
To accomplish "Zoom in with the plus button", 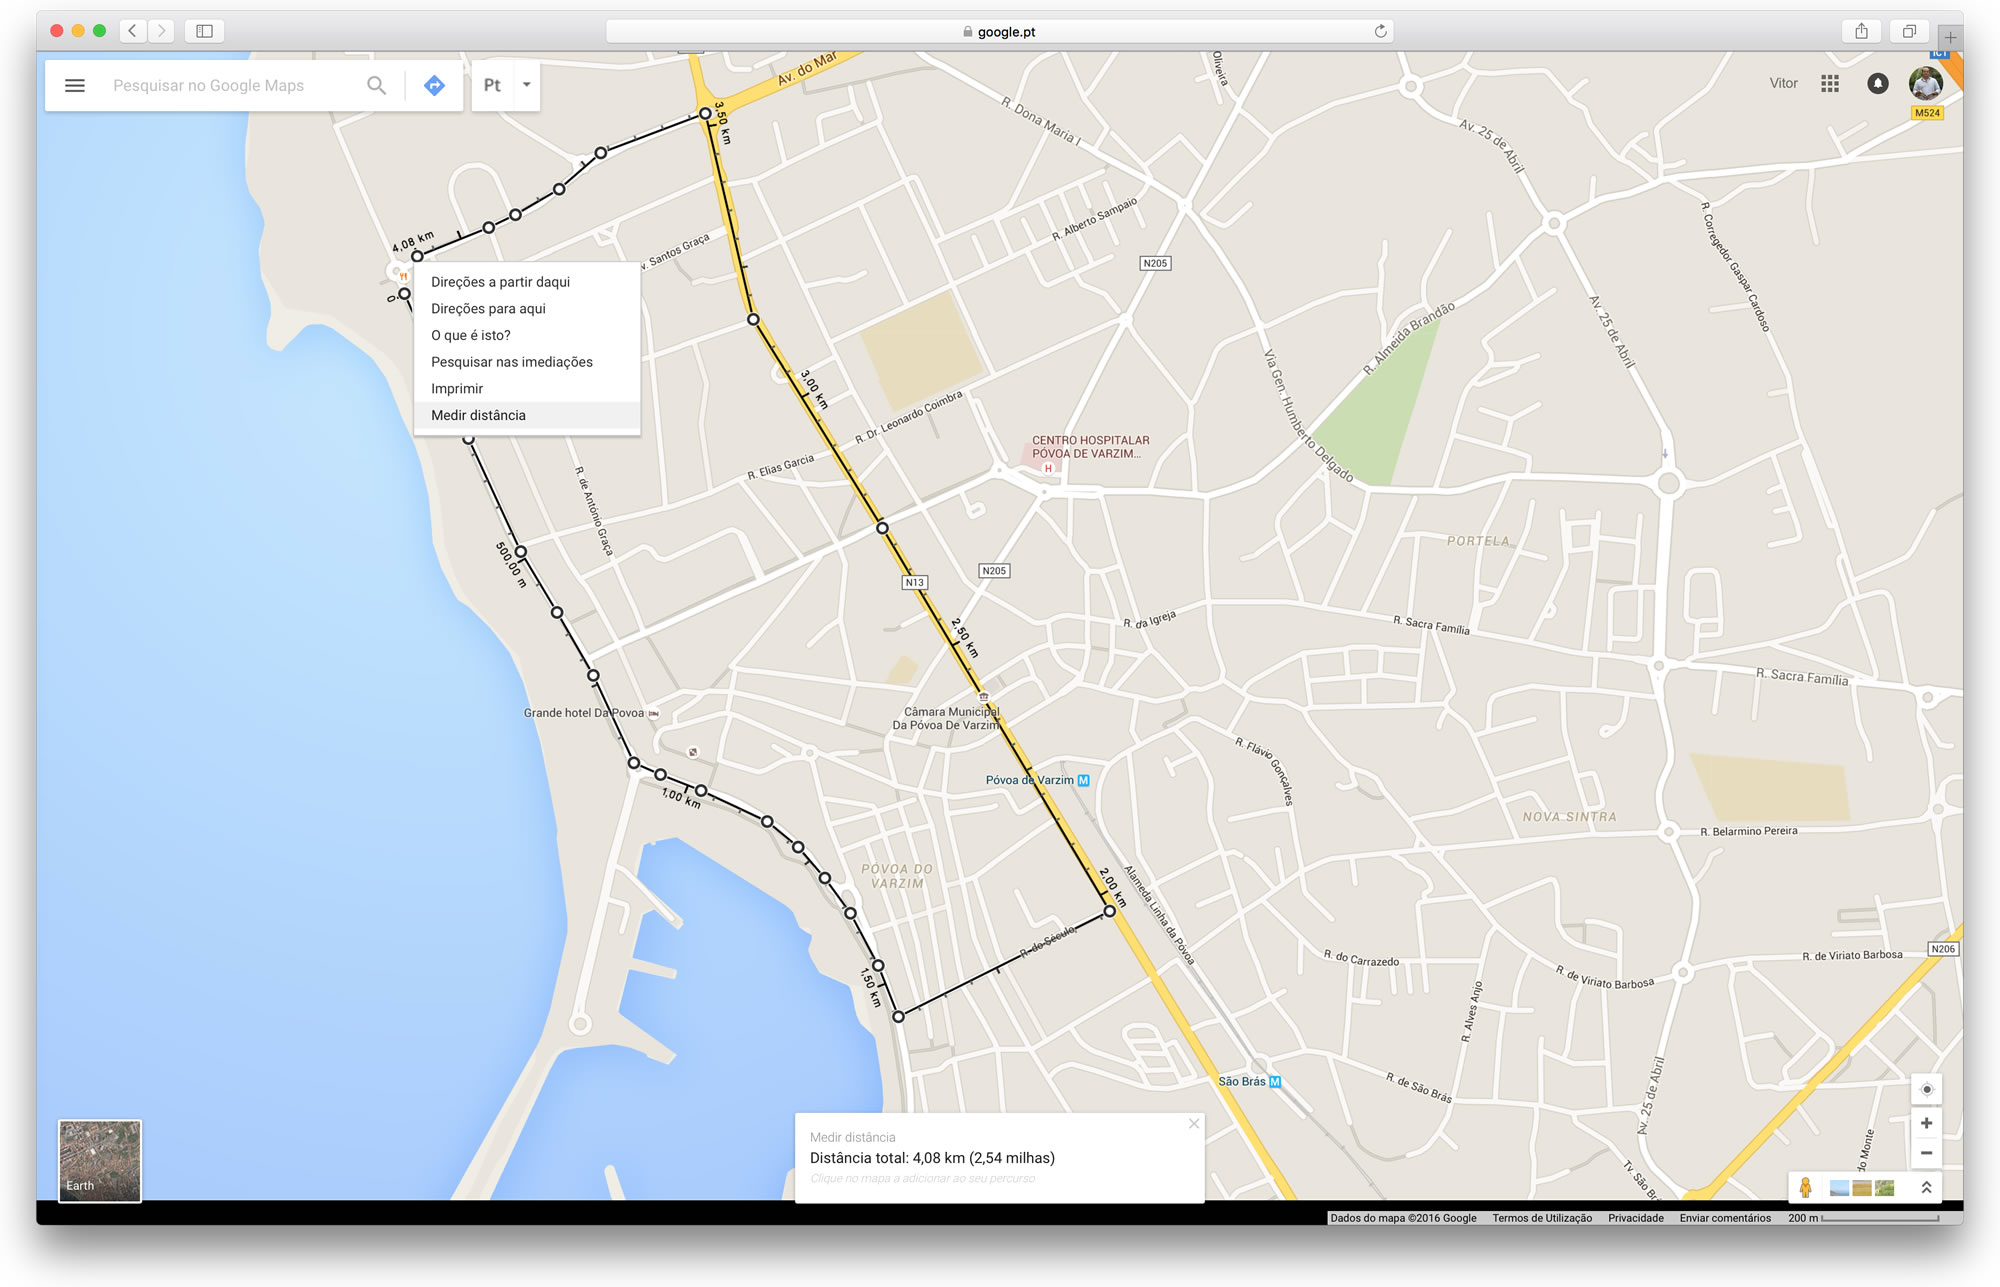I will pos(1926,1123).
